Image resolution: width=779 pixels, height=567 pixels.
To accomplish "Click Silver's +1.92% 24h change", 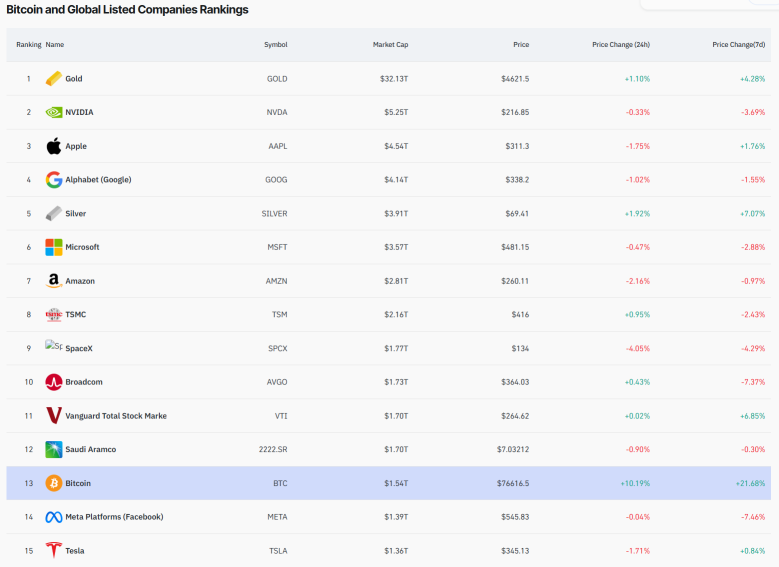I will pyautogui.click(x=637, y=213).
